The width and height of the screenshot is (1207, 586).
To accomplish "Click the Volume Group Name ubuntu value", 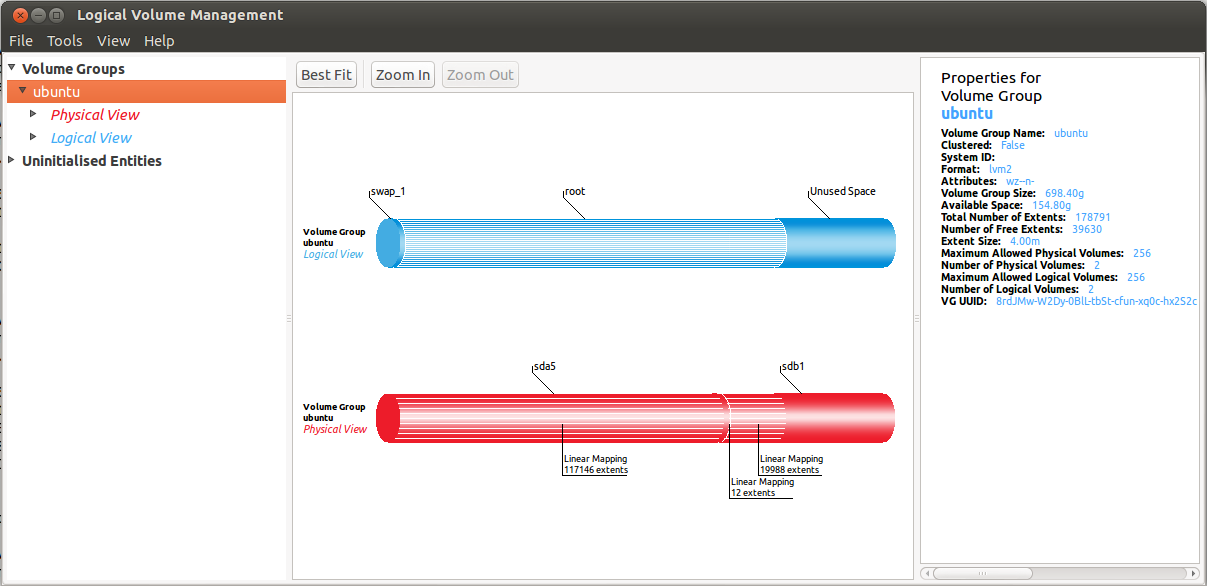I will [1071, 133].
